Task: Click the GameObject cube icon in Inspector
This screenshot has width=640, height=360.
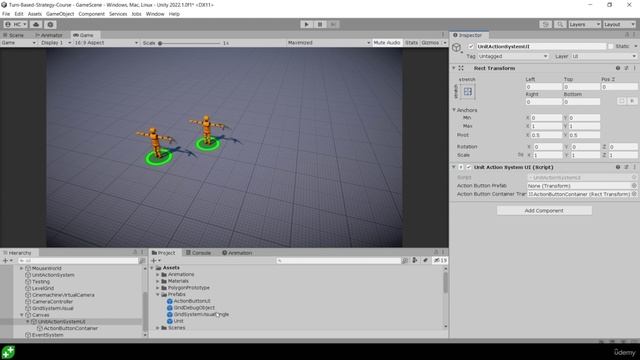Action: (x=456, y=48)
